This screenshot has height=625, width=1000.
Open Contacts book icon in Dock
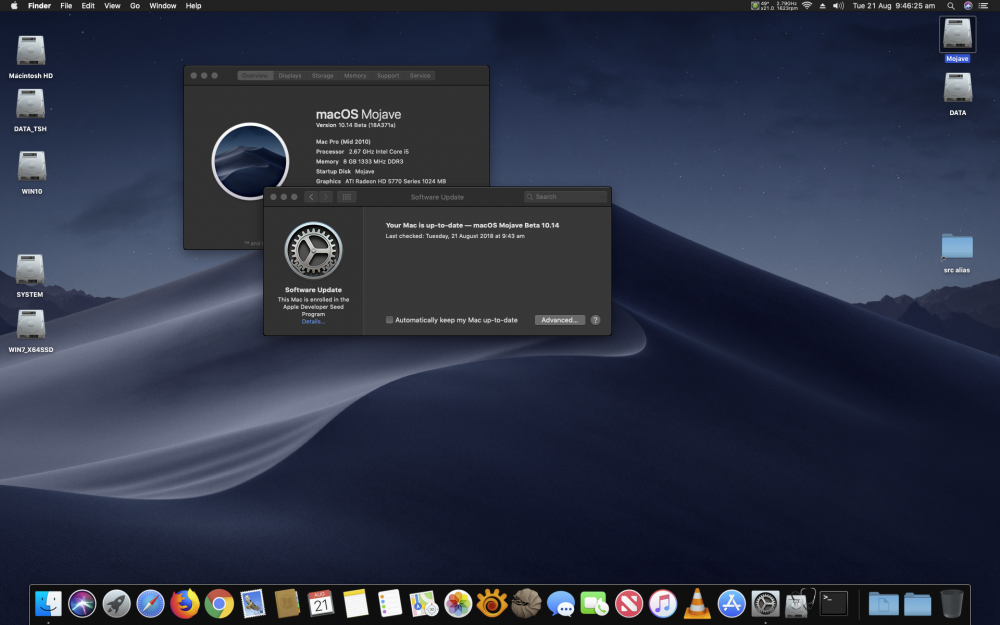point(287,603)
